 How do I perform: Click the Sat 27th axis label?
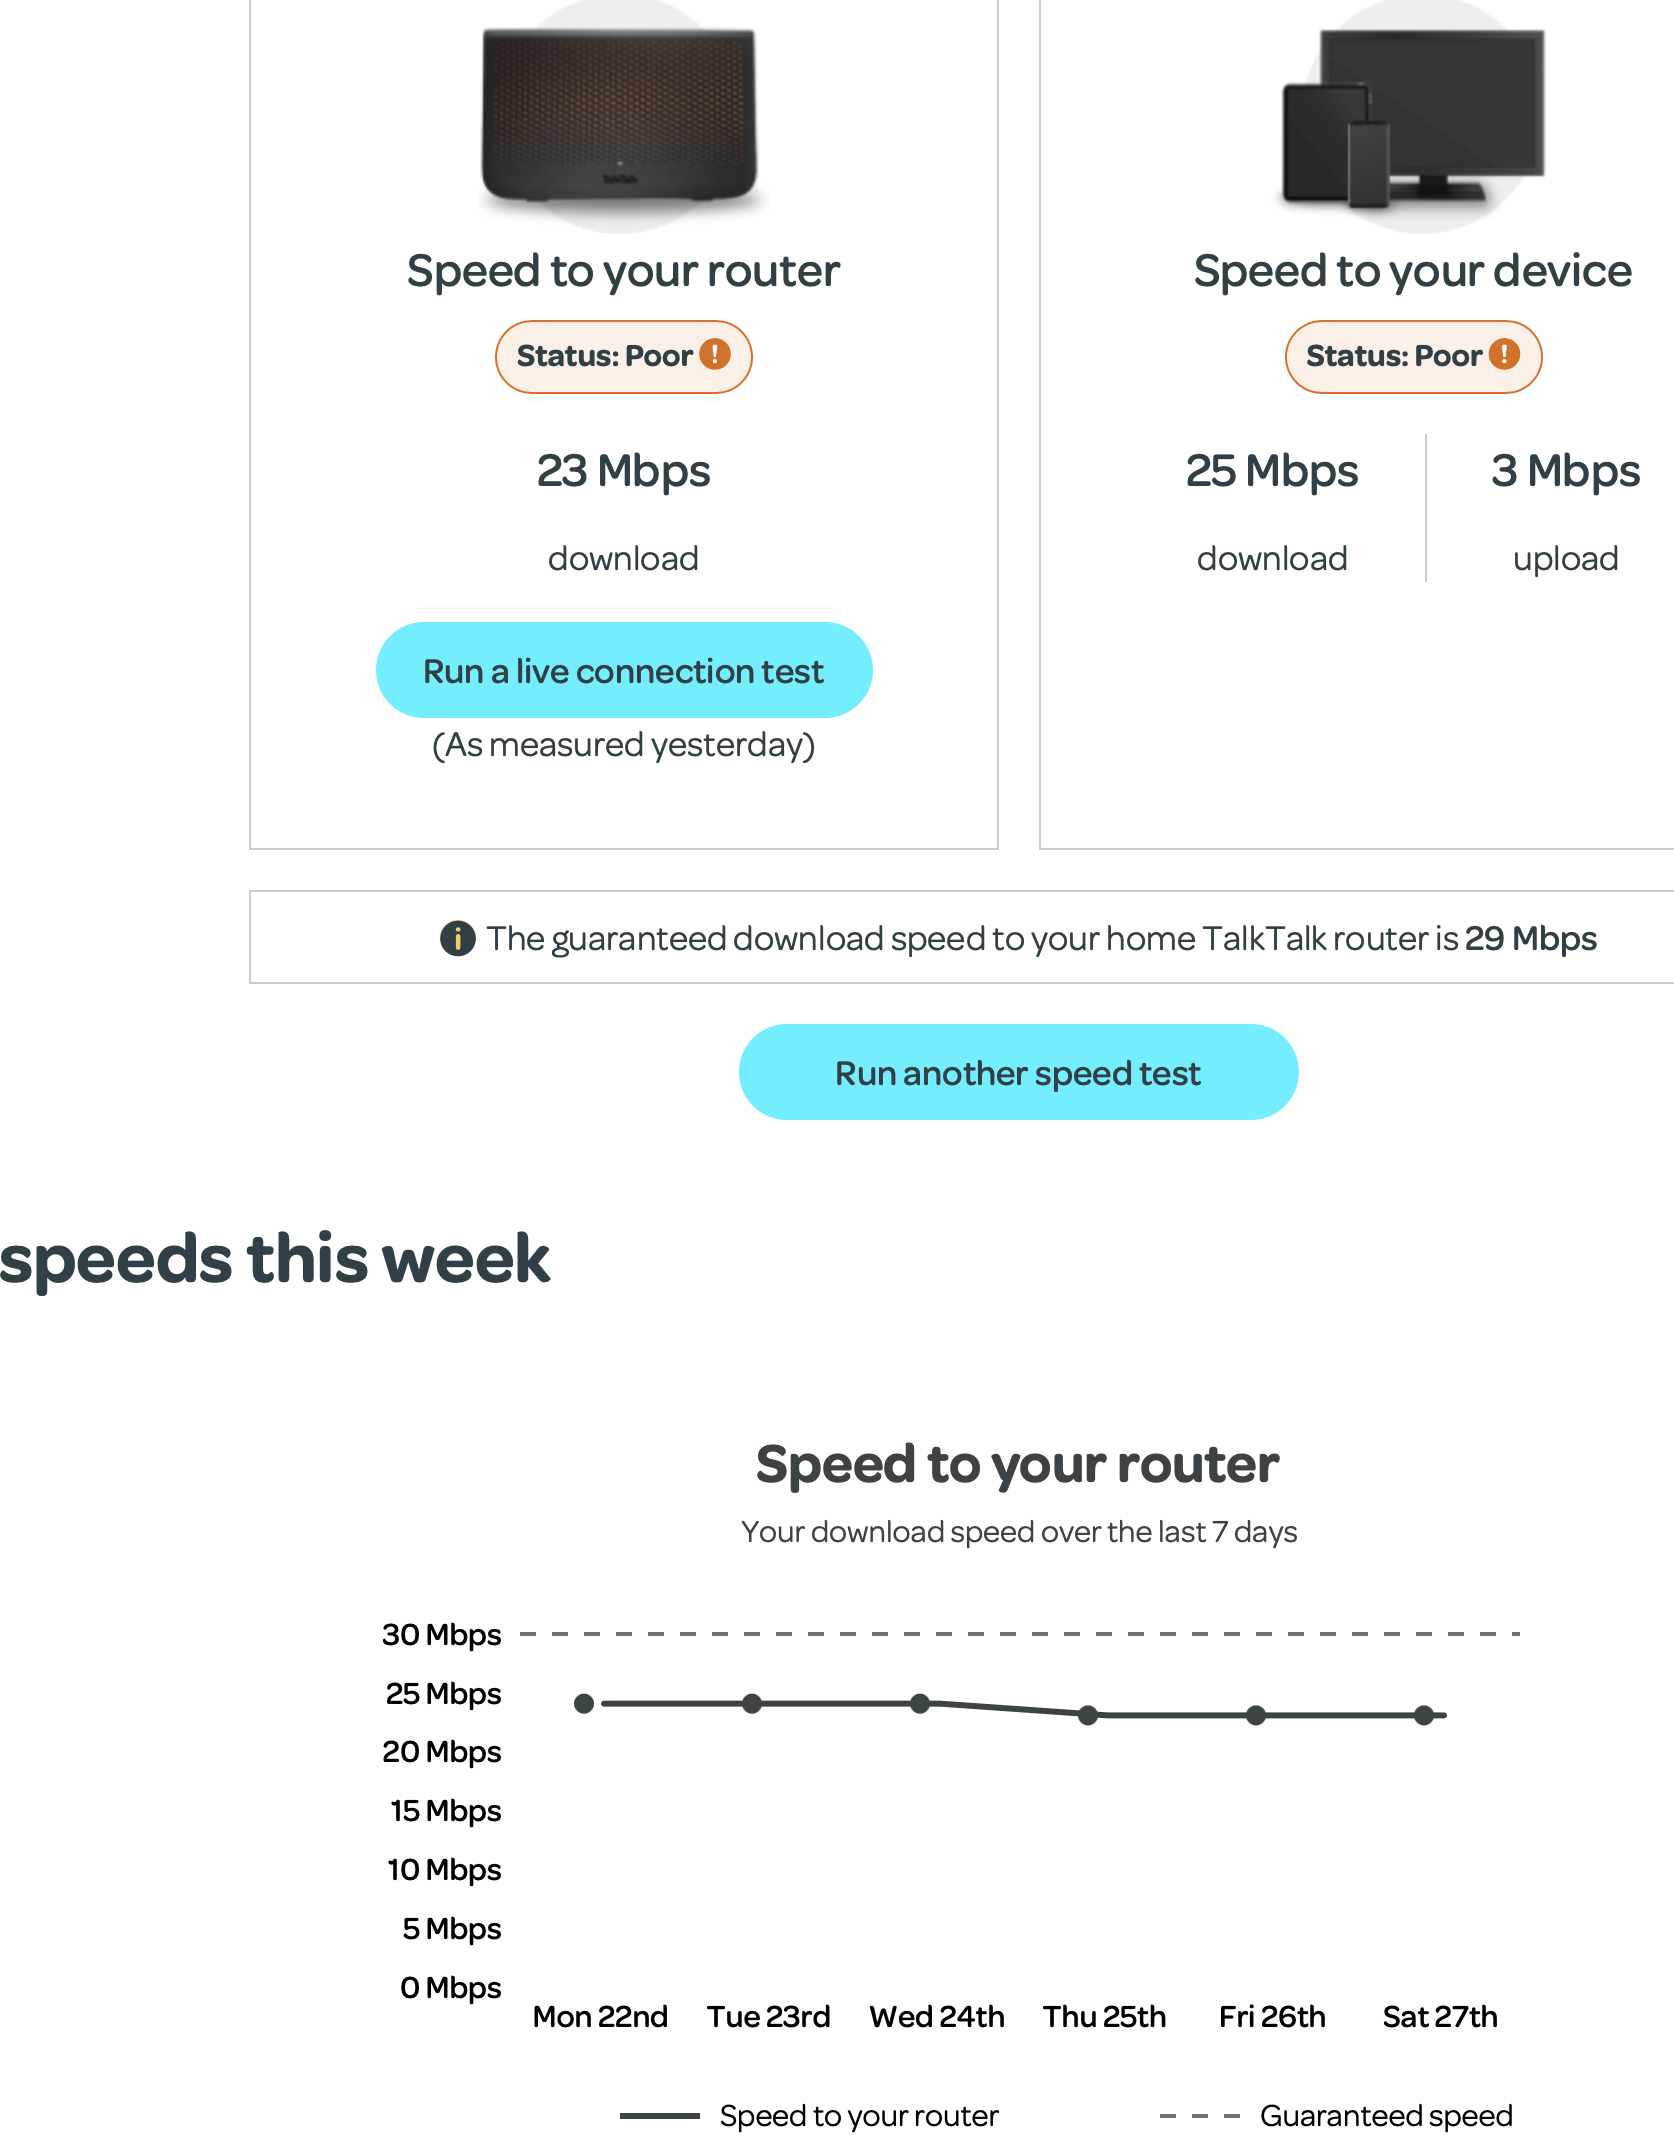pos(1439,2017)
